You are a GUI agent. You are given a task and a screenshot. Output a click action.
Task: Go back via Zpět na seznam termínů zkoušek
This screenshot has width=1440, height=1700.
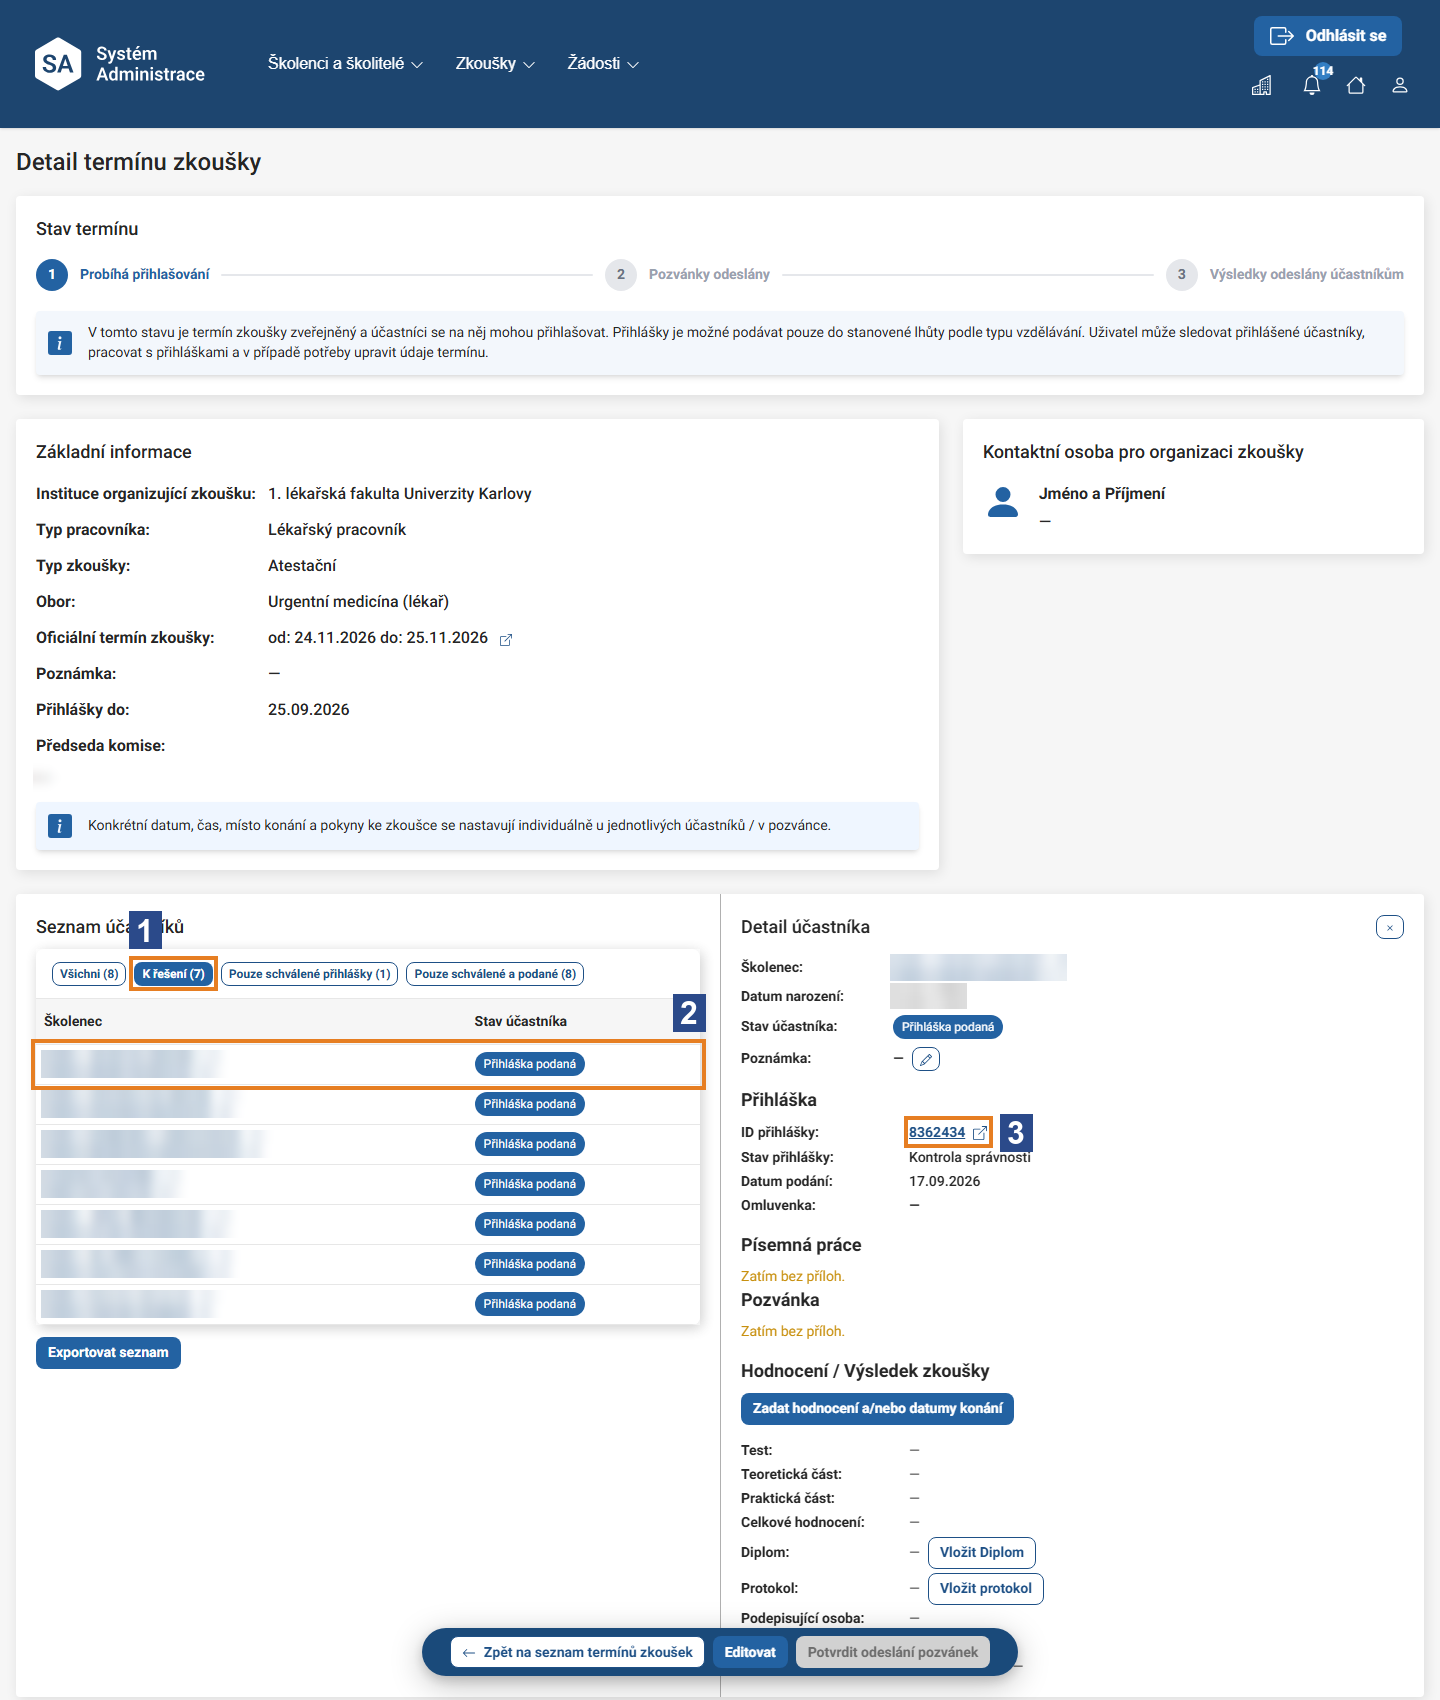[x=578, y=1652]
